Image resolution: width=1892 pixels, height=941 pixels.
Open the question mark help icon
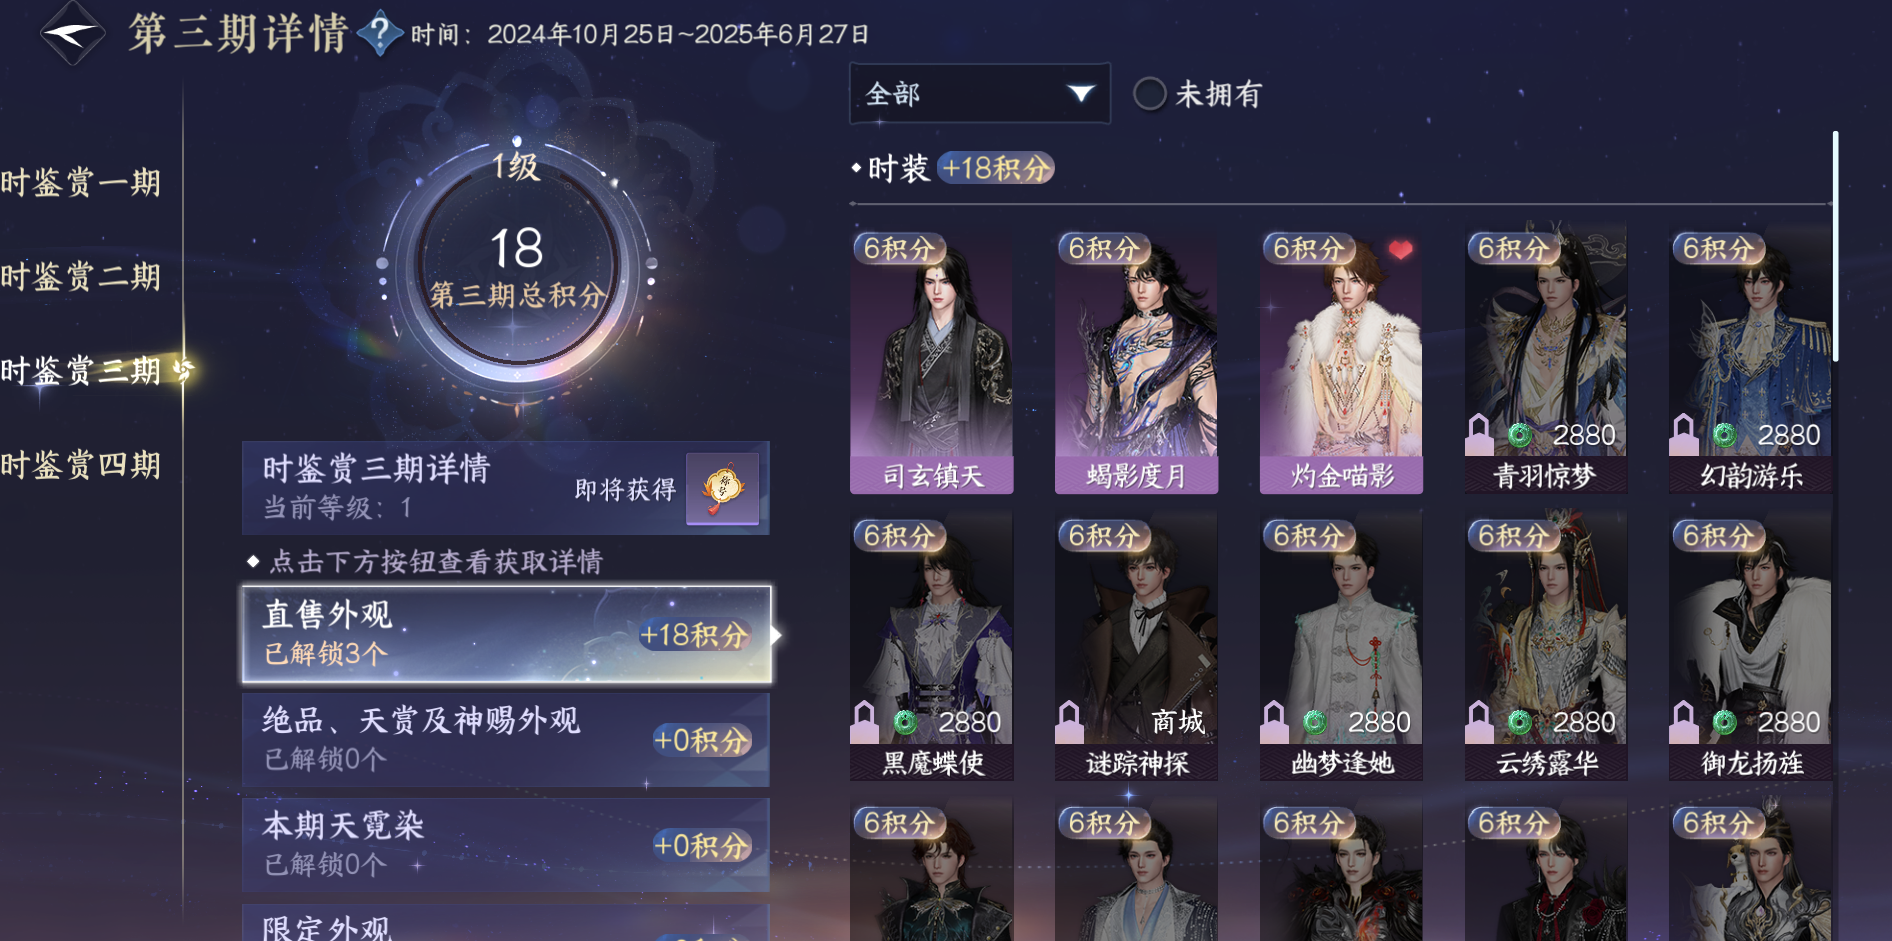click(x=380, y=34)
